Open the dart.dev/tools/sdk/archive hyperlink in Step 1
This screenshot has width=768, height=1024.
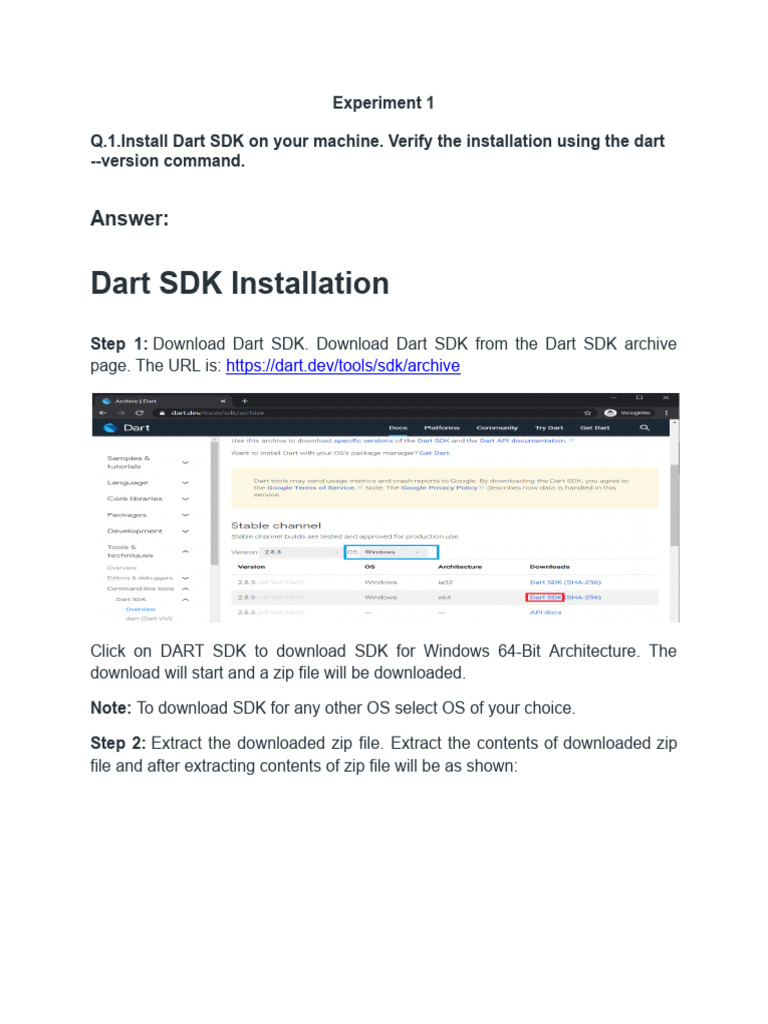(343, 366)
